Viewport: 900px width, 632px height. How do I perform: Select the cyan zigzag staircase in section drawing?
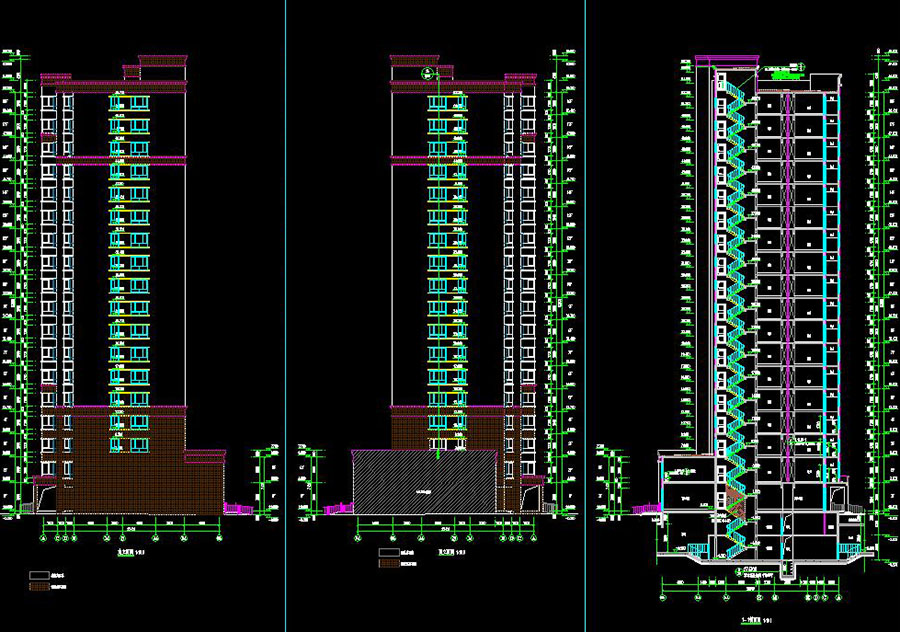pos(735,300)
